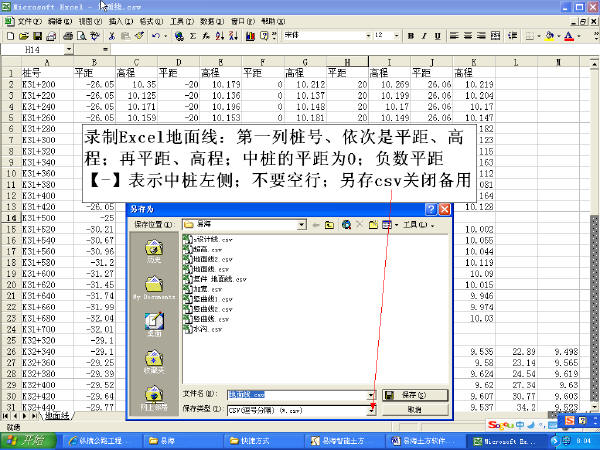The image size is (600, 450).
Task: Open the Tools dropdown in Save As dialog
Action: coord(419,225)
